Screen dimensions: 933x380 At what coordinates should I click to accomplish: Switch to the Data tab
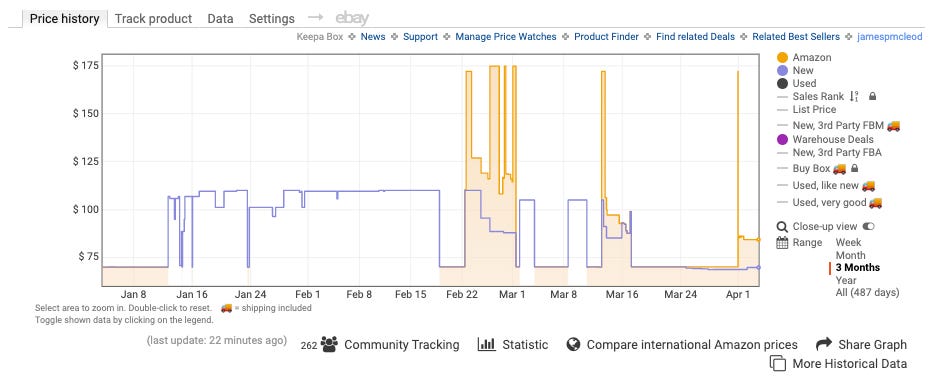coord(220,18)
